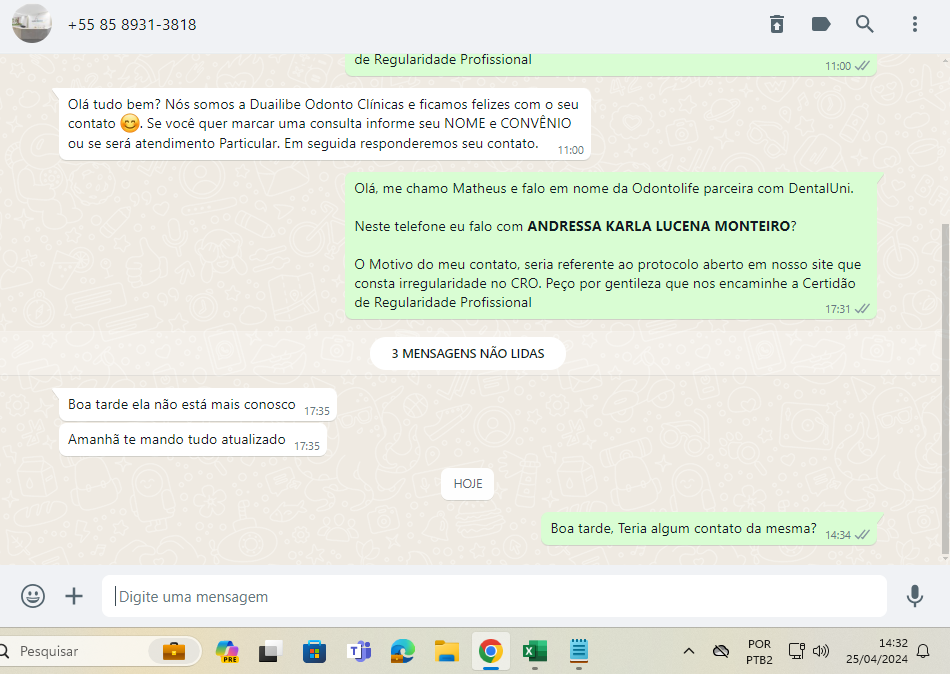Open File Explorer from taskbar
Viewport: 950px width, 674px height.
[x=447, y=652]
